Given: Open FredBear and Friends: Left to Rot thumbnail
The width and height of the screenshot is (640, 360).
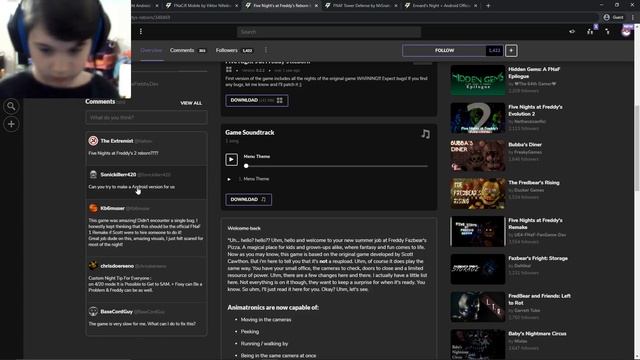Looking at the screenshot, I should 478,307.
